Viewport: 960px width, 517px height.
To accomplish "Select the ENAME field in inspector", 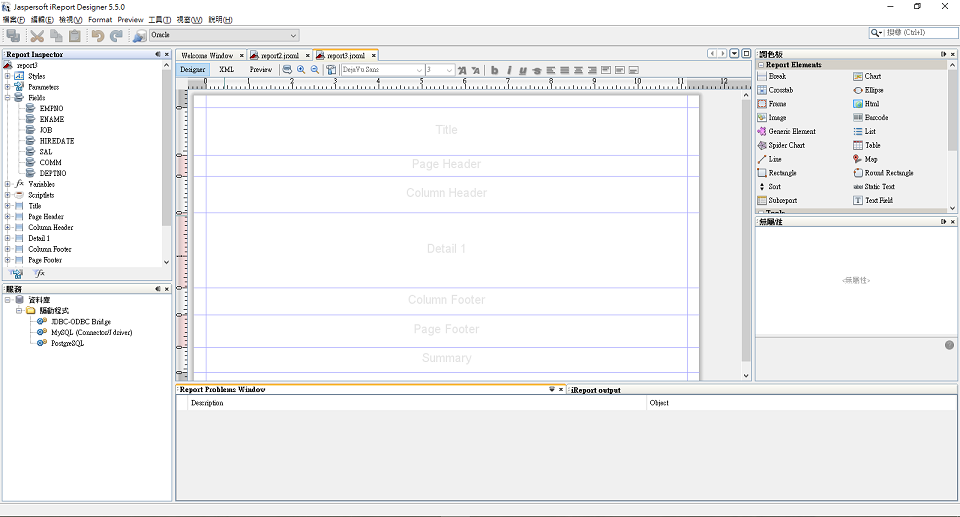I will click(51, 119).
